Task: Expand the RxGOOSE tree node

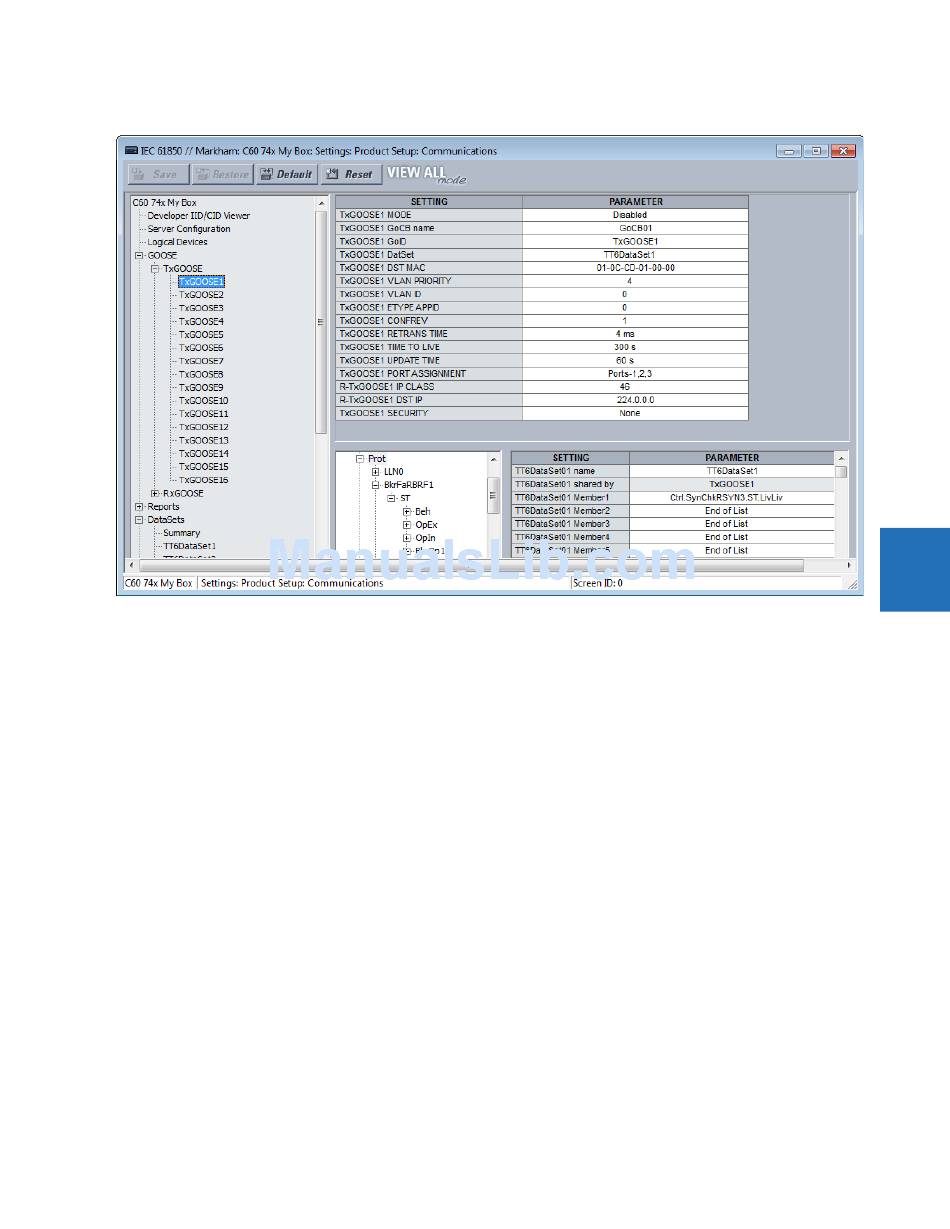Action: click(155, 494)
